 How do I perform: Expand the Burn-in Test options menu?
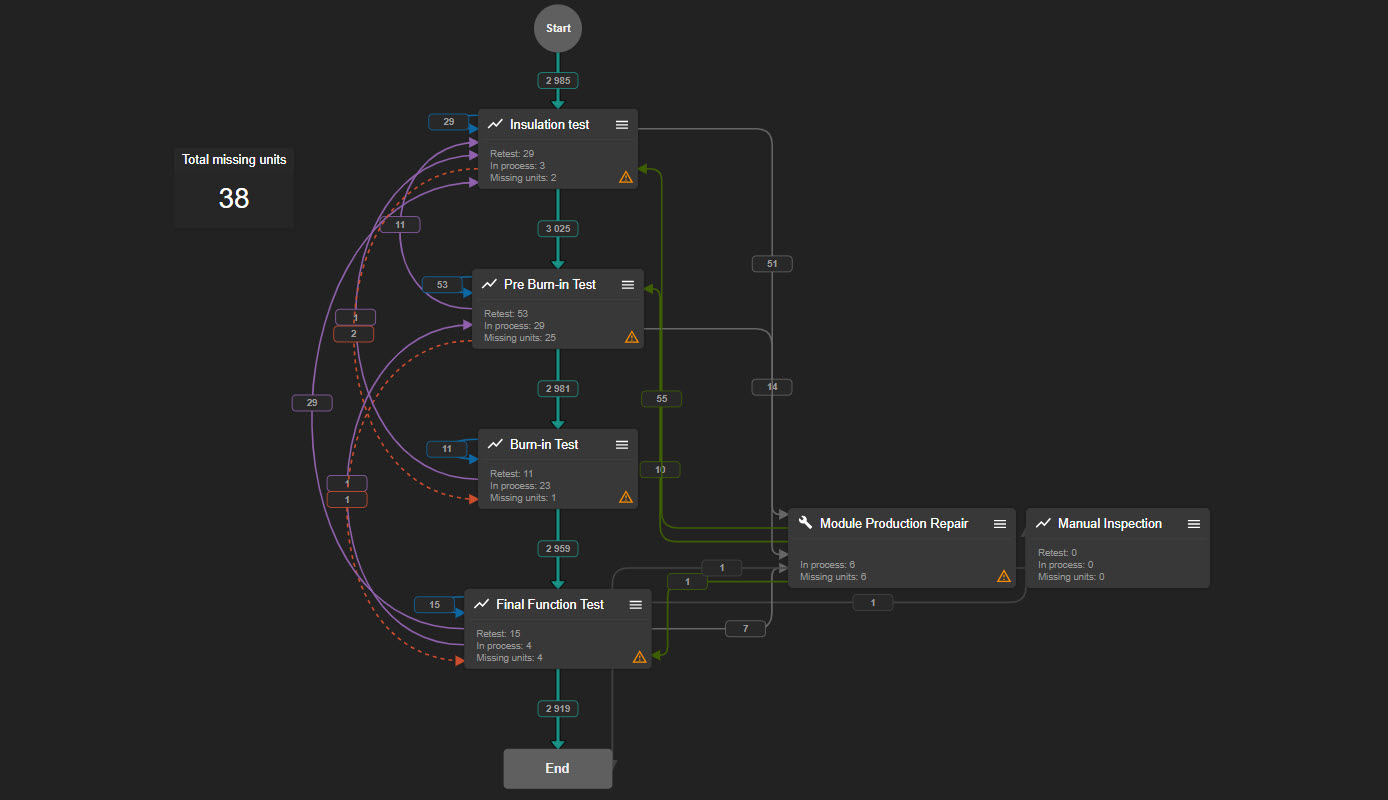(622, 444)
